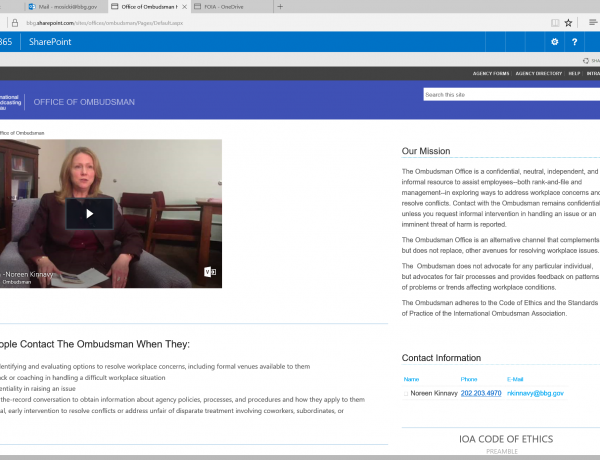Call phone number 202.203.4970
The height and width of the screenshot is (460, 600).
(481, 393)
